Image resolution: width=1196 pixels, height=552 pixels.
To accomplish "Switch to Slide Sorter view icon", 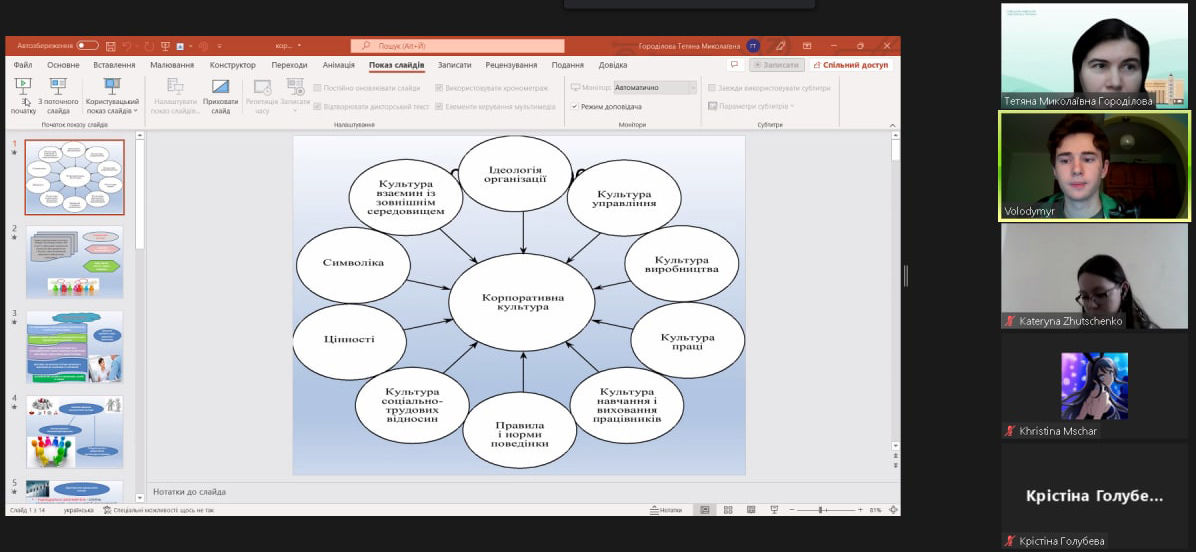I will pos(728,510).
